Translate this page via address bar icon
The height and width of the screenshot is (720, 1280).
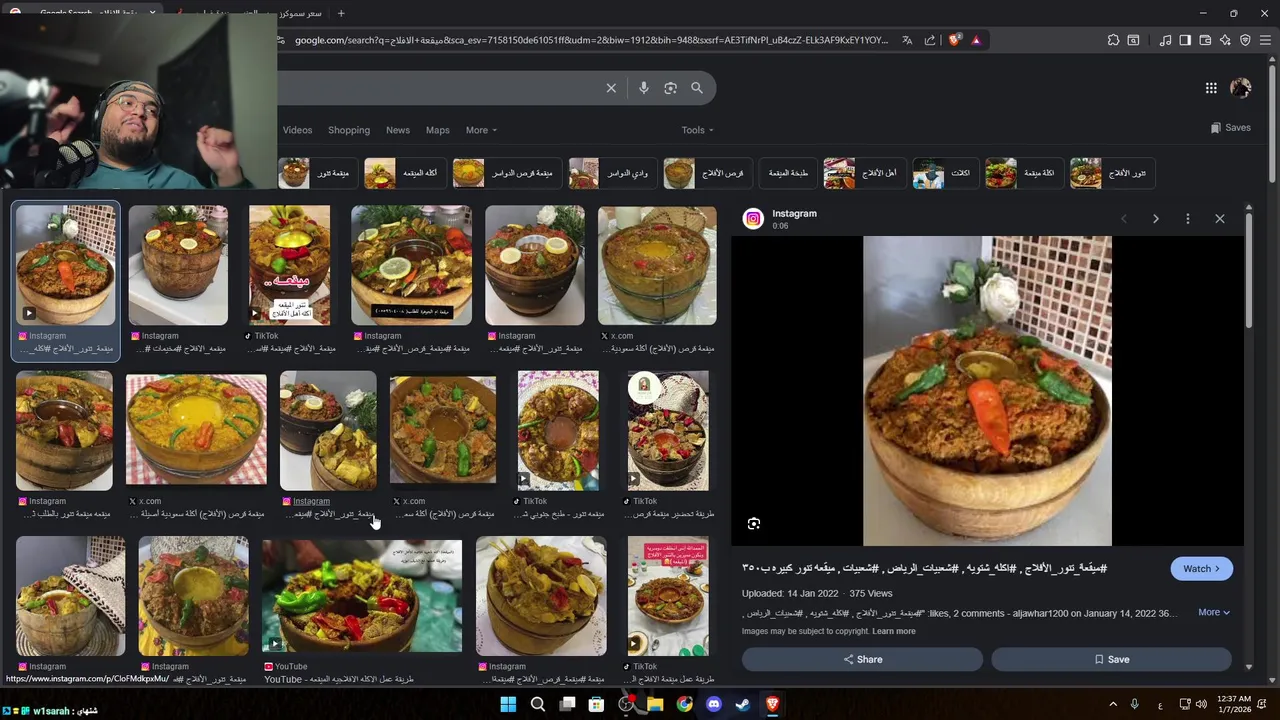click(907, 40)
